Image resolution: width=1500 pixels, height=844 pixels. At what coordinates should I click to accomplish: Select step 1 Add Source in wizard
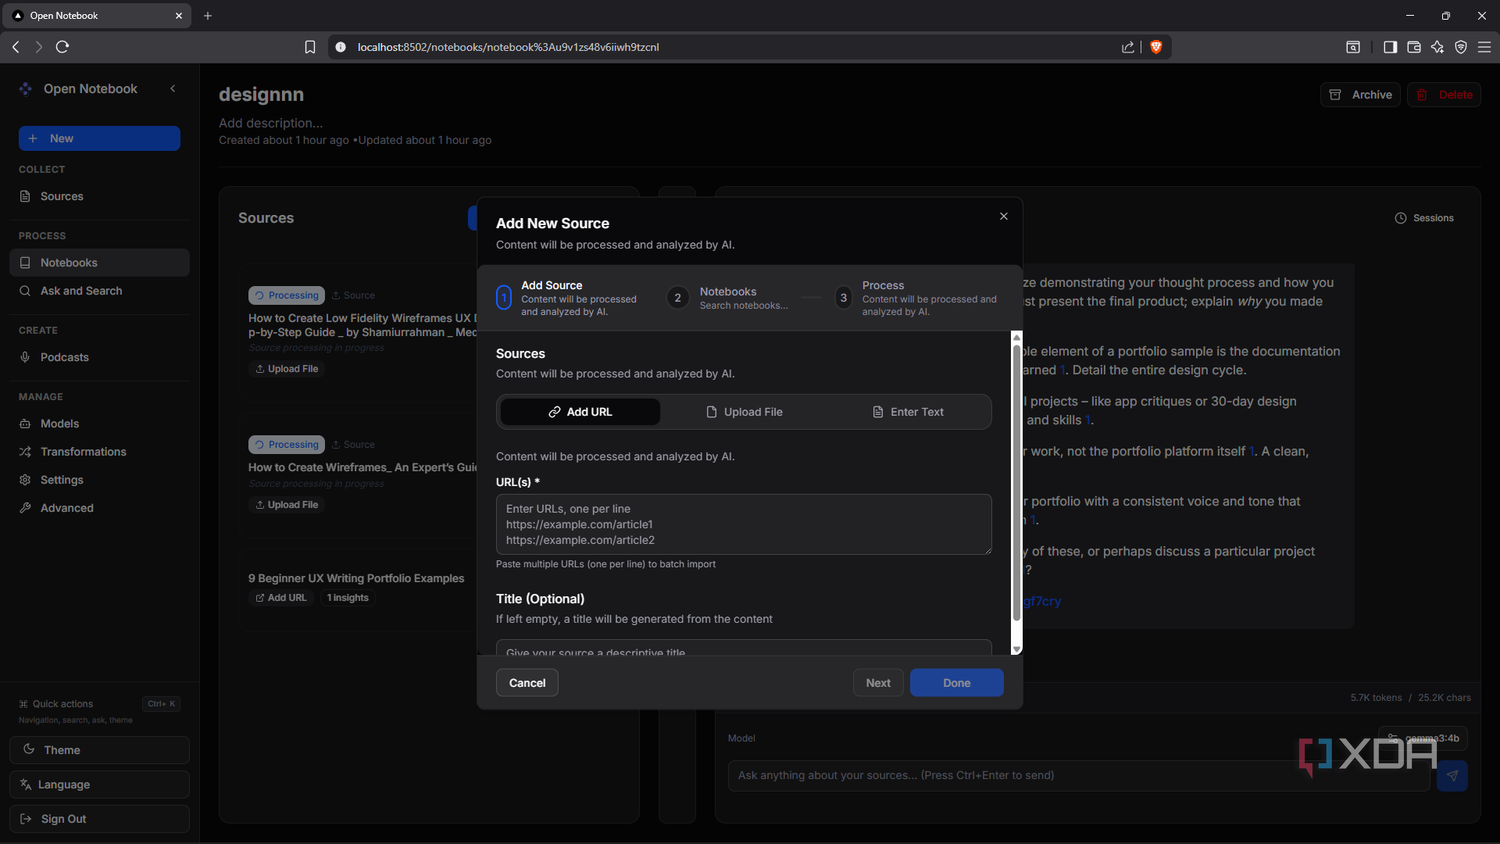[568, 298]
